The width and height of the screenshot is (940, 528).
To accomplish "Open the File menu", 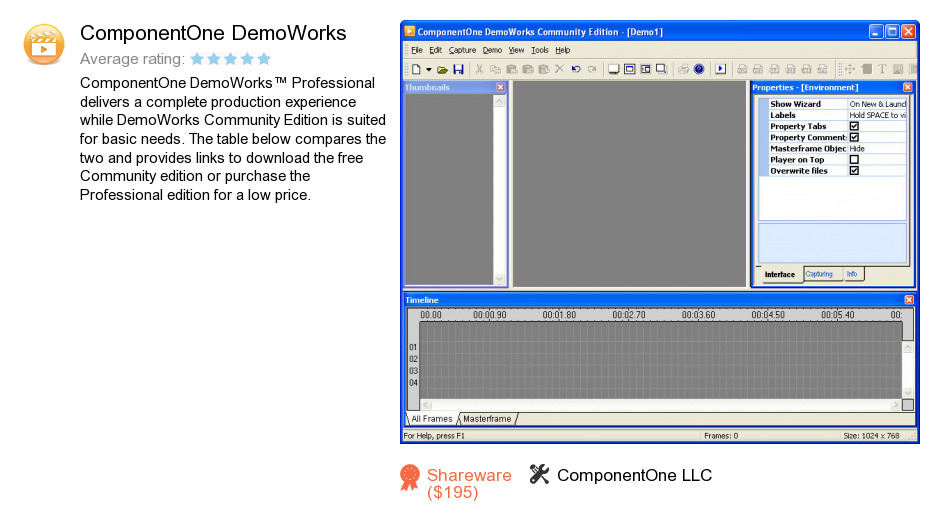I will pos(417,50).
